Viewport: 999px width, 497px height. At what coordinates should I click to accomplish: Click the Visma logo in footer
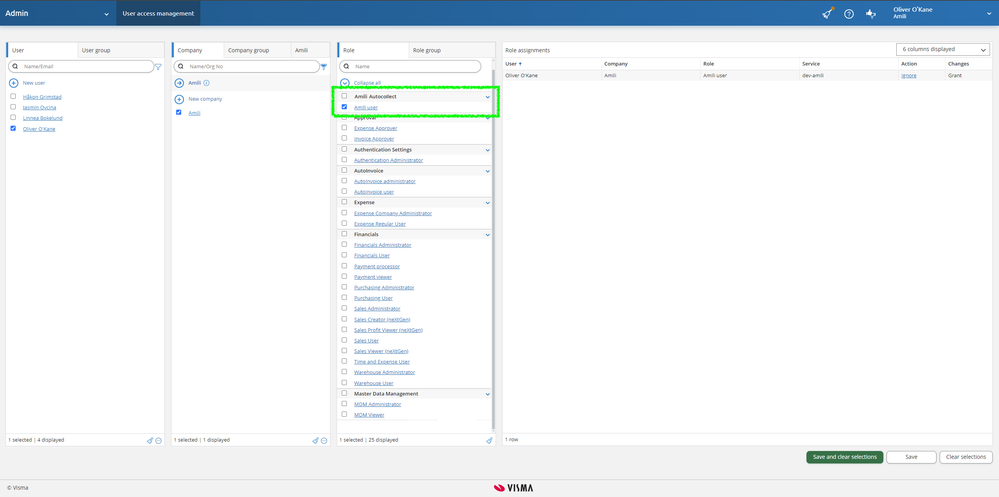[514, 488]
